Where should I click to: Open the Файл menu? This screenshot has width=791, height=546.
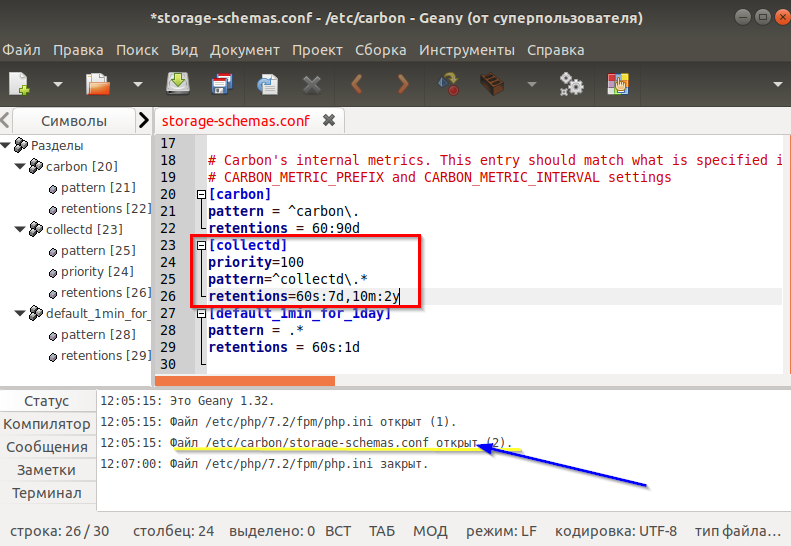pos(21,50)
